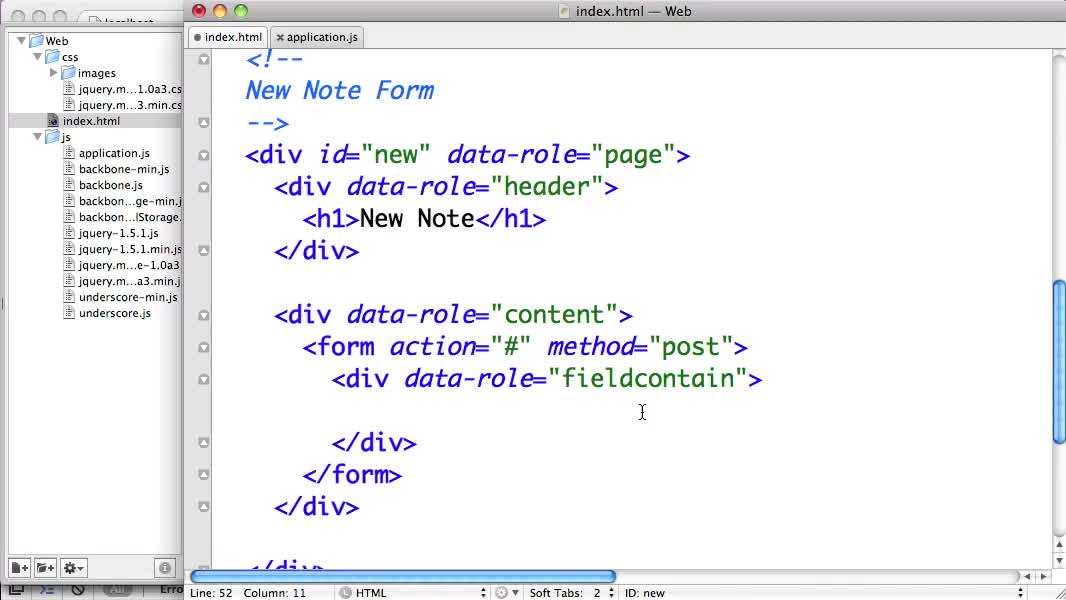The image size is (1066, 600).
Task: Fold the form element using its gutter marker
Action: 203,347
